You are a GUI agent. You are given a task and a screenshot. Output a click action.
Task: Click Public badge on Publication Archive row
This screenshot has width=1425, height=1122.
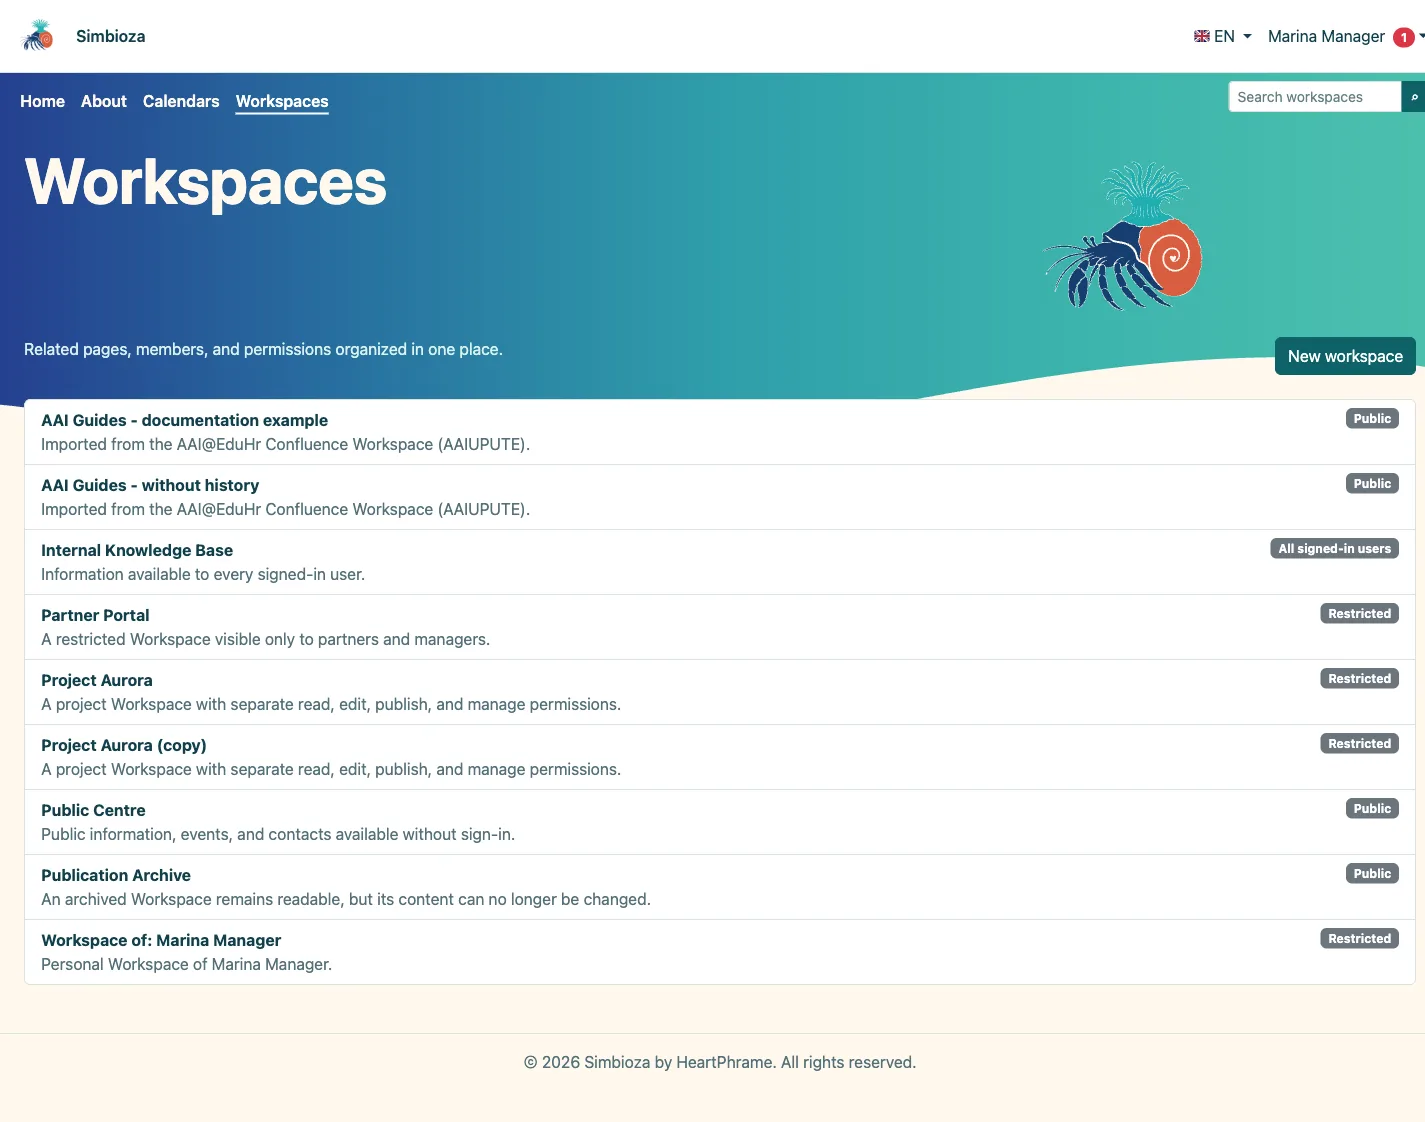[x=1372, y=873]
